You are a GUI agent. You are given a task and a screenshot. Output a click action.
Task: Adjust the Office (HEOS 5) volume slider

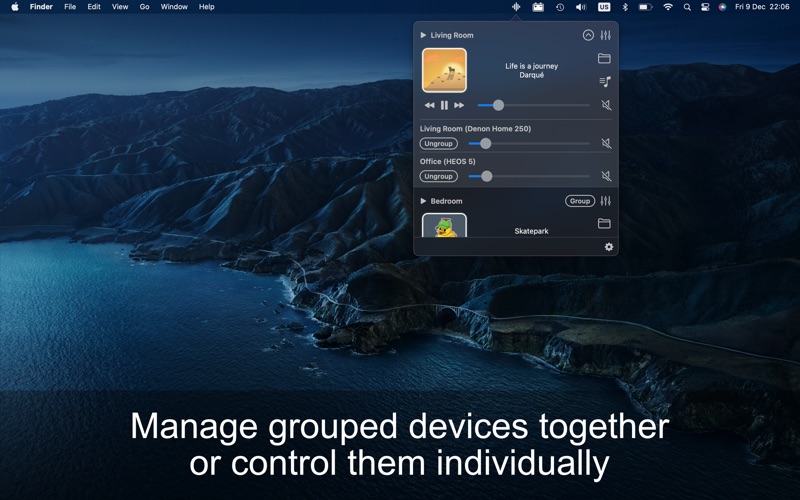[x=529, y=176]
